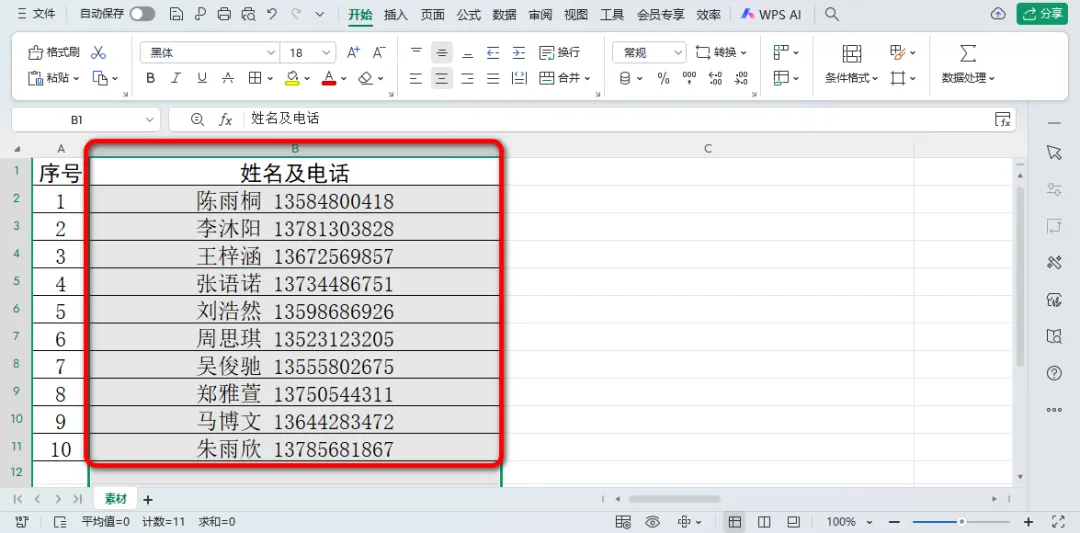Open WPS AI button
The height and width of the screenshot is (533, 1080).
coord(771,14)
